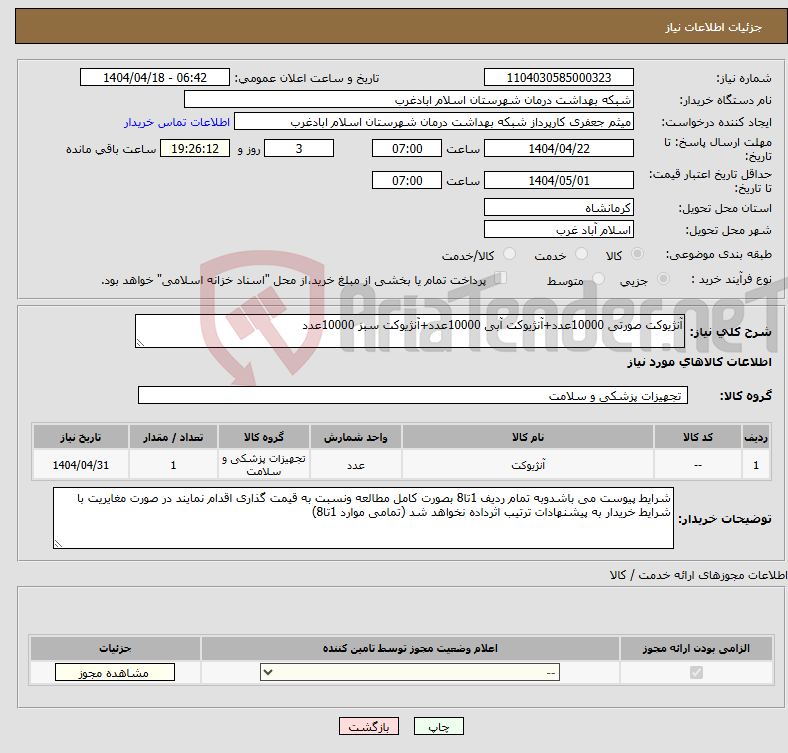Click the resize handle of description textarea

(x=140, y=343)
